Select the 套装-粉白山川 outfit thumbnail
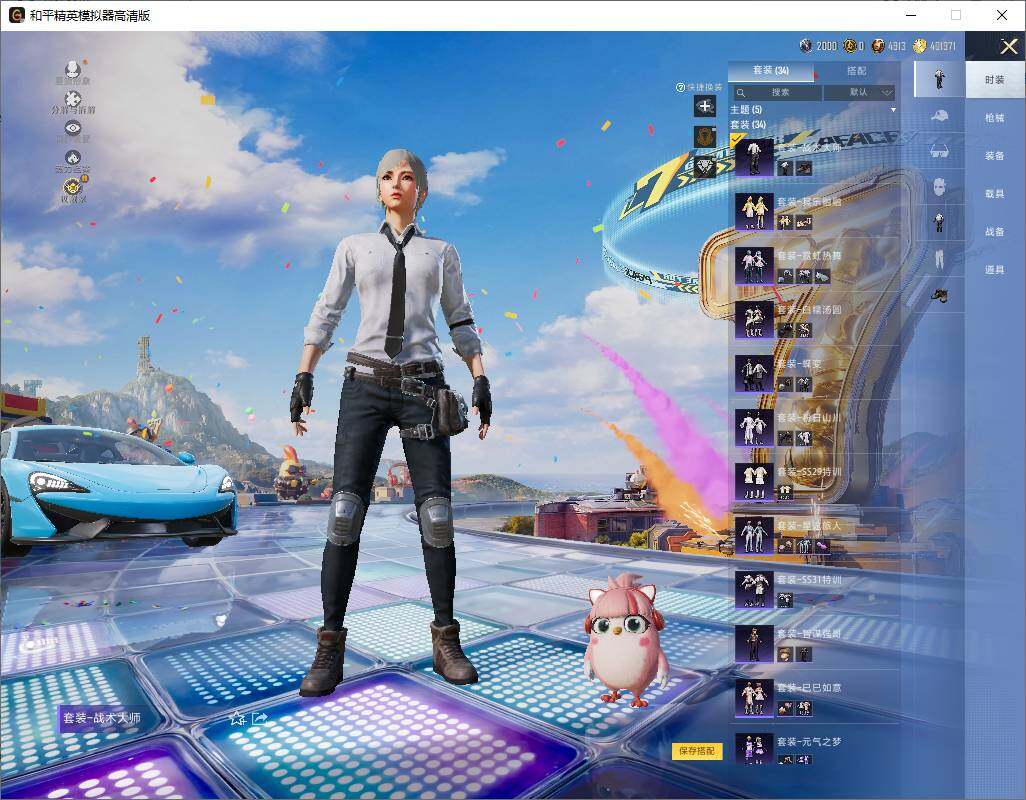Viewport: 1026px width, 800px height. tap(754, 428)
